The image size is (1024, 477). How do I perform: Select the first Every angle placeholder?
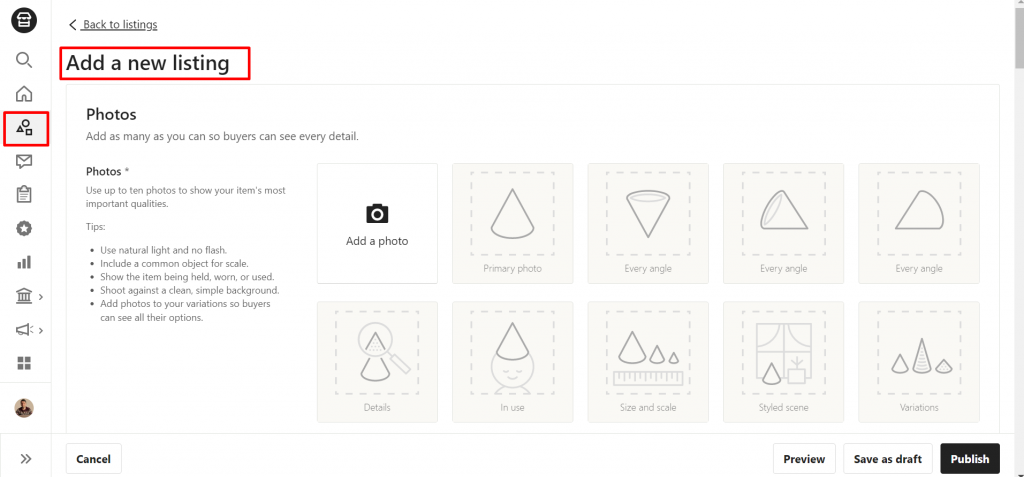click(x=648, y=223)
